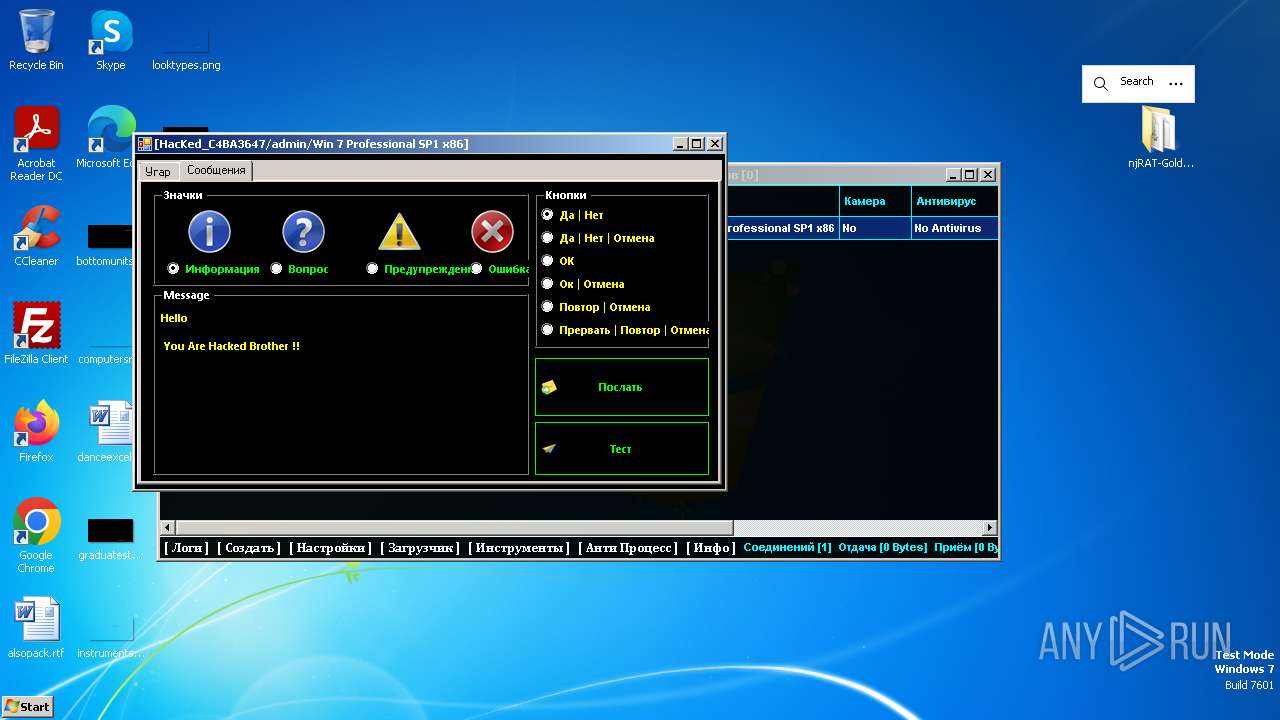Click the horizontal scrollbar thumb

tap(455, 527)
